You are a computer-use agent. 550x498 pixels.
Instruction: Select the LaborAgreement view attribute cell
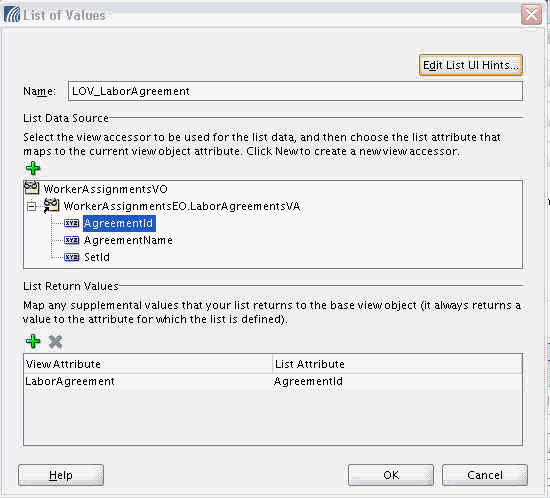point(148,381)
